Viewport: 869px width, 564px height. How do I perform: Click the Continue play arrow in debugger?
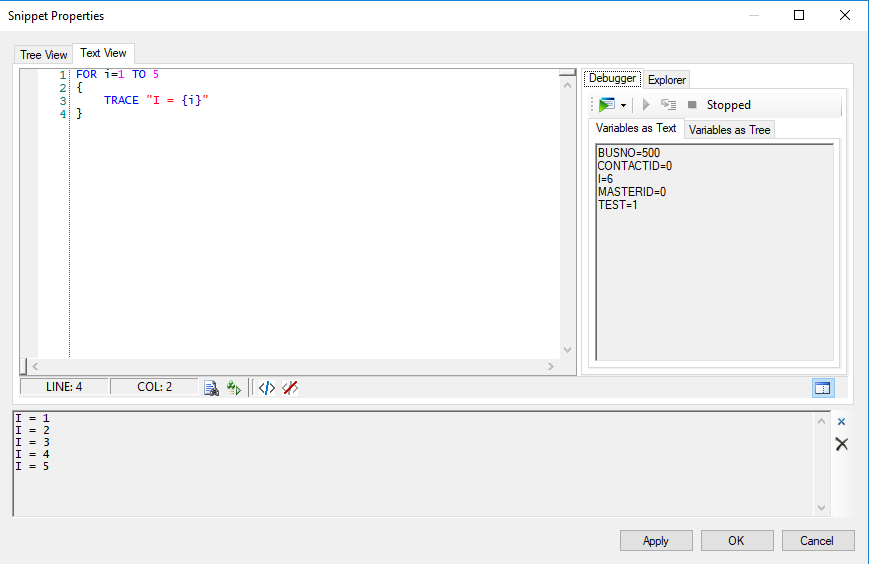click(x=646, y=105)
